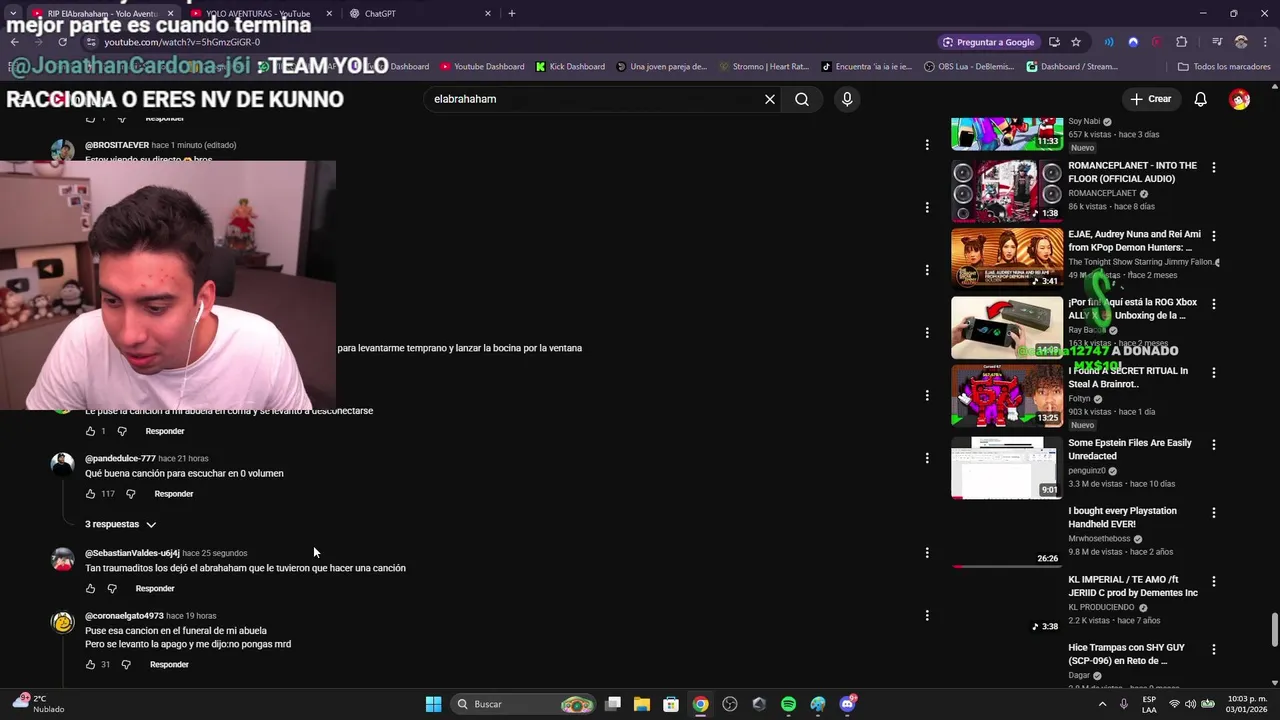Open Stromno Heart Rate bookmark
Image resolution: width=1280 pixels, height=720 pixels.
click(x=763, y=67)
